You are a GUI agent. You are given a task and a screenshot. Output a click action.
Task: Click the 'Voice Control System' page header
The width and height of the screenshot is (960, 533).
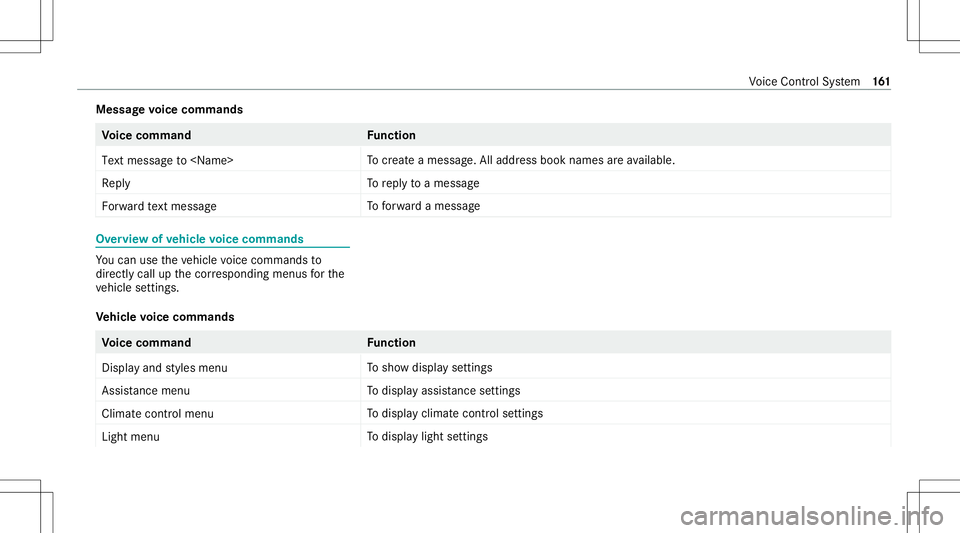804,81
